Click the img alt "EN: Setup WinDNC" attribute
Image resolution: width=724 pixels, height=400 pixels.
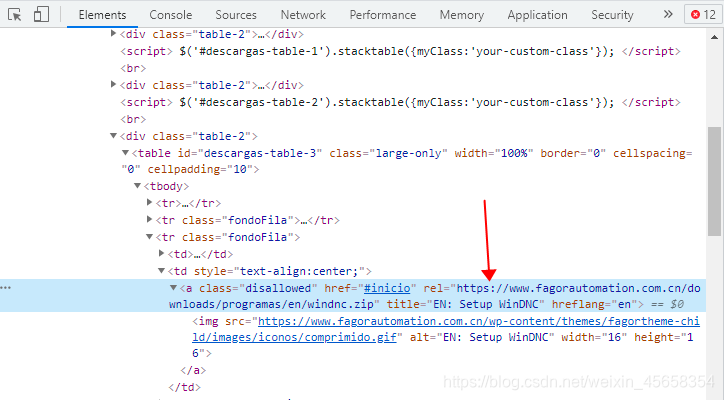tap(482, 337)
